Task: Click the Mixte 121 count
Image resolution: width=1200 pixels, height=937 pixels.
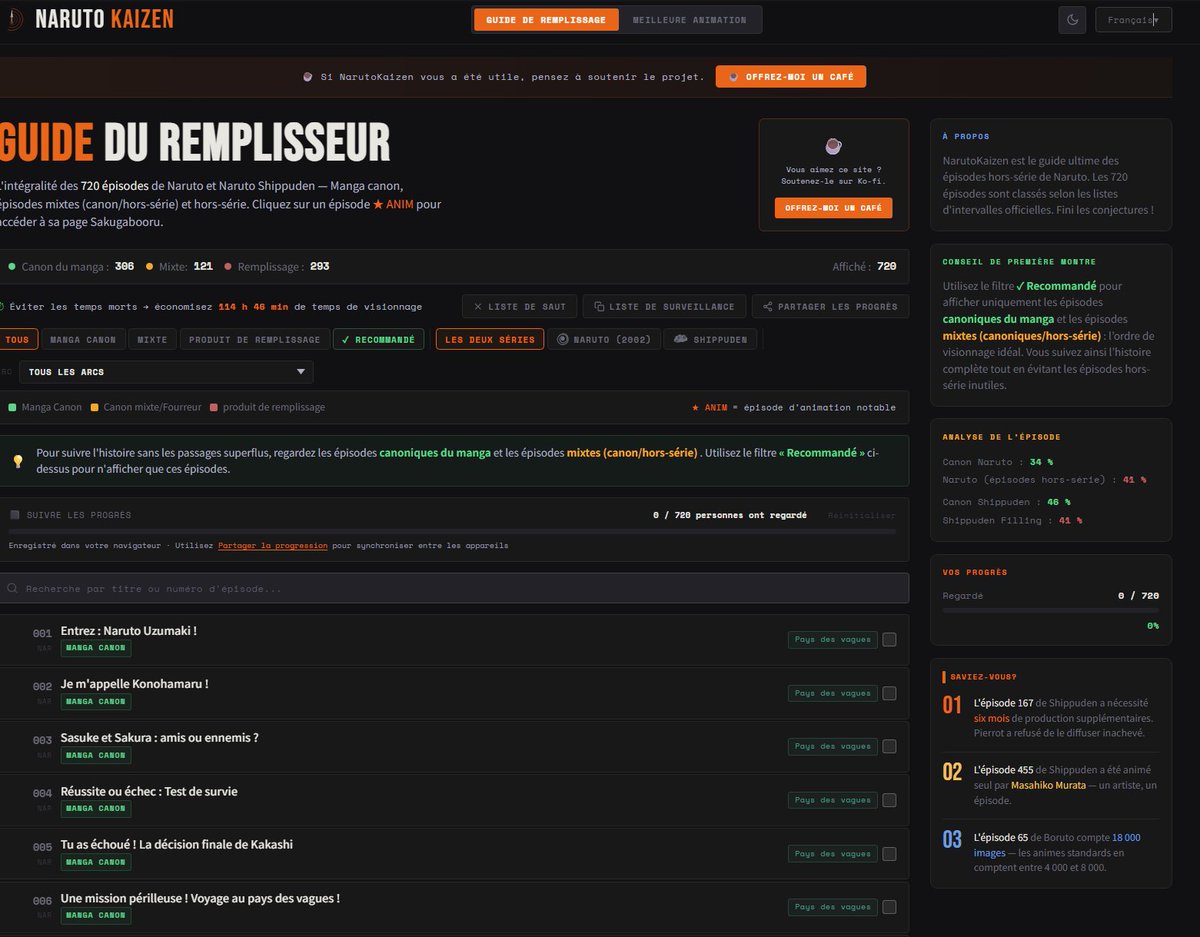Action: click(203, 267)
